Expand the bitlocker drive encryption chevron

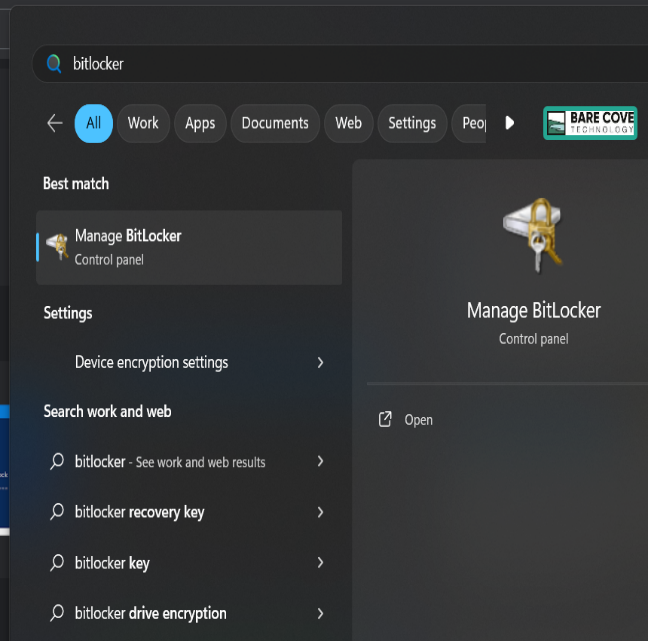click(320, 613)
